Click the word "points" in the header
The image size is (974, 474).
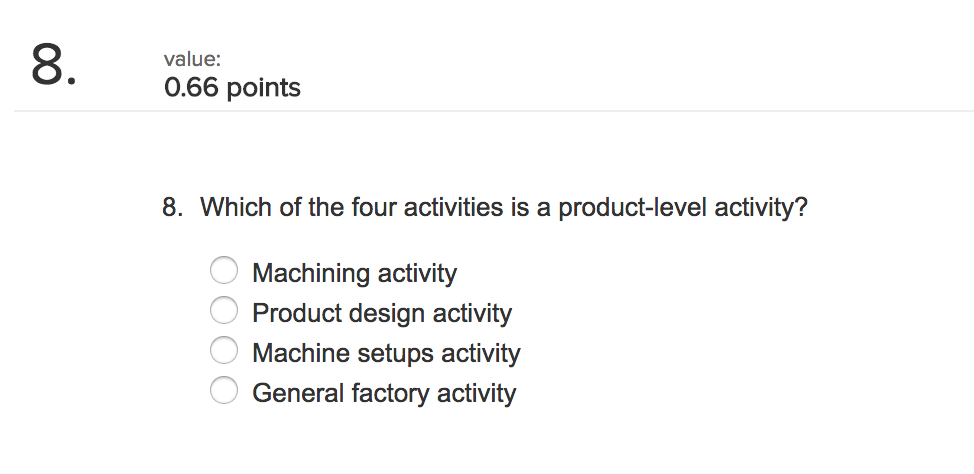(x=264, y=89)
